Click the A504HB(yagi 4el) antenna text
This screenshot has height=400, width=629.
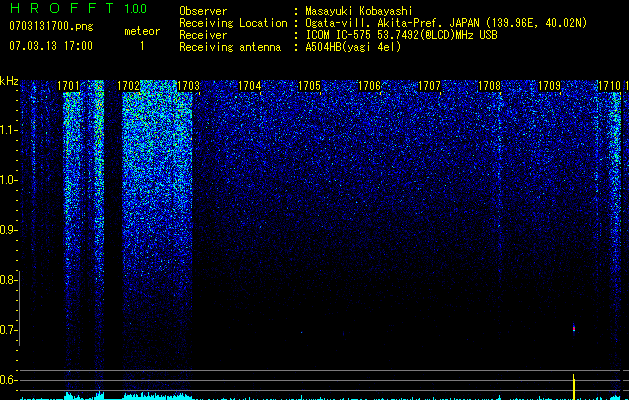[x=353, y=47]
